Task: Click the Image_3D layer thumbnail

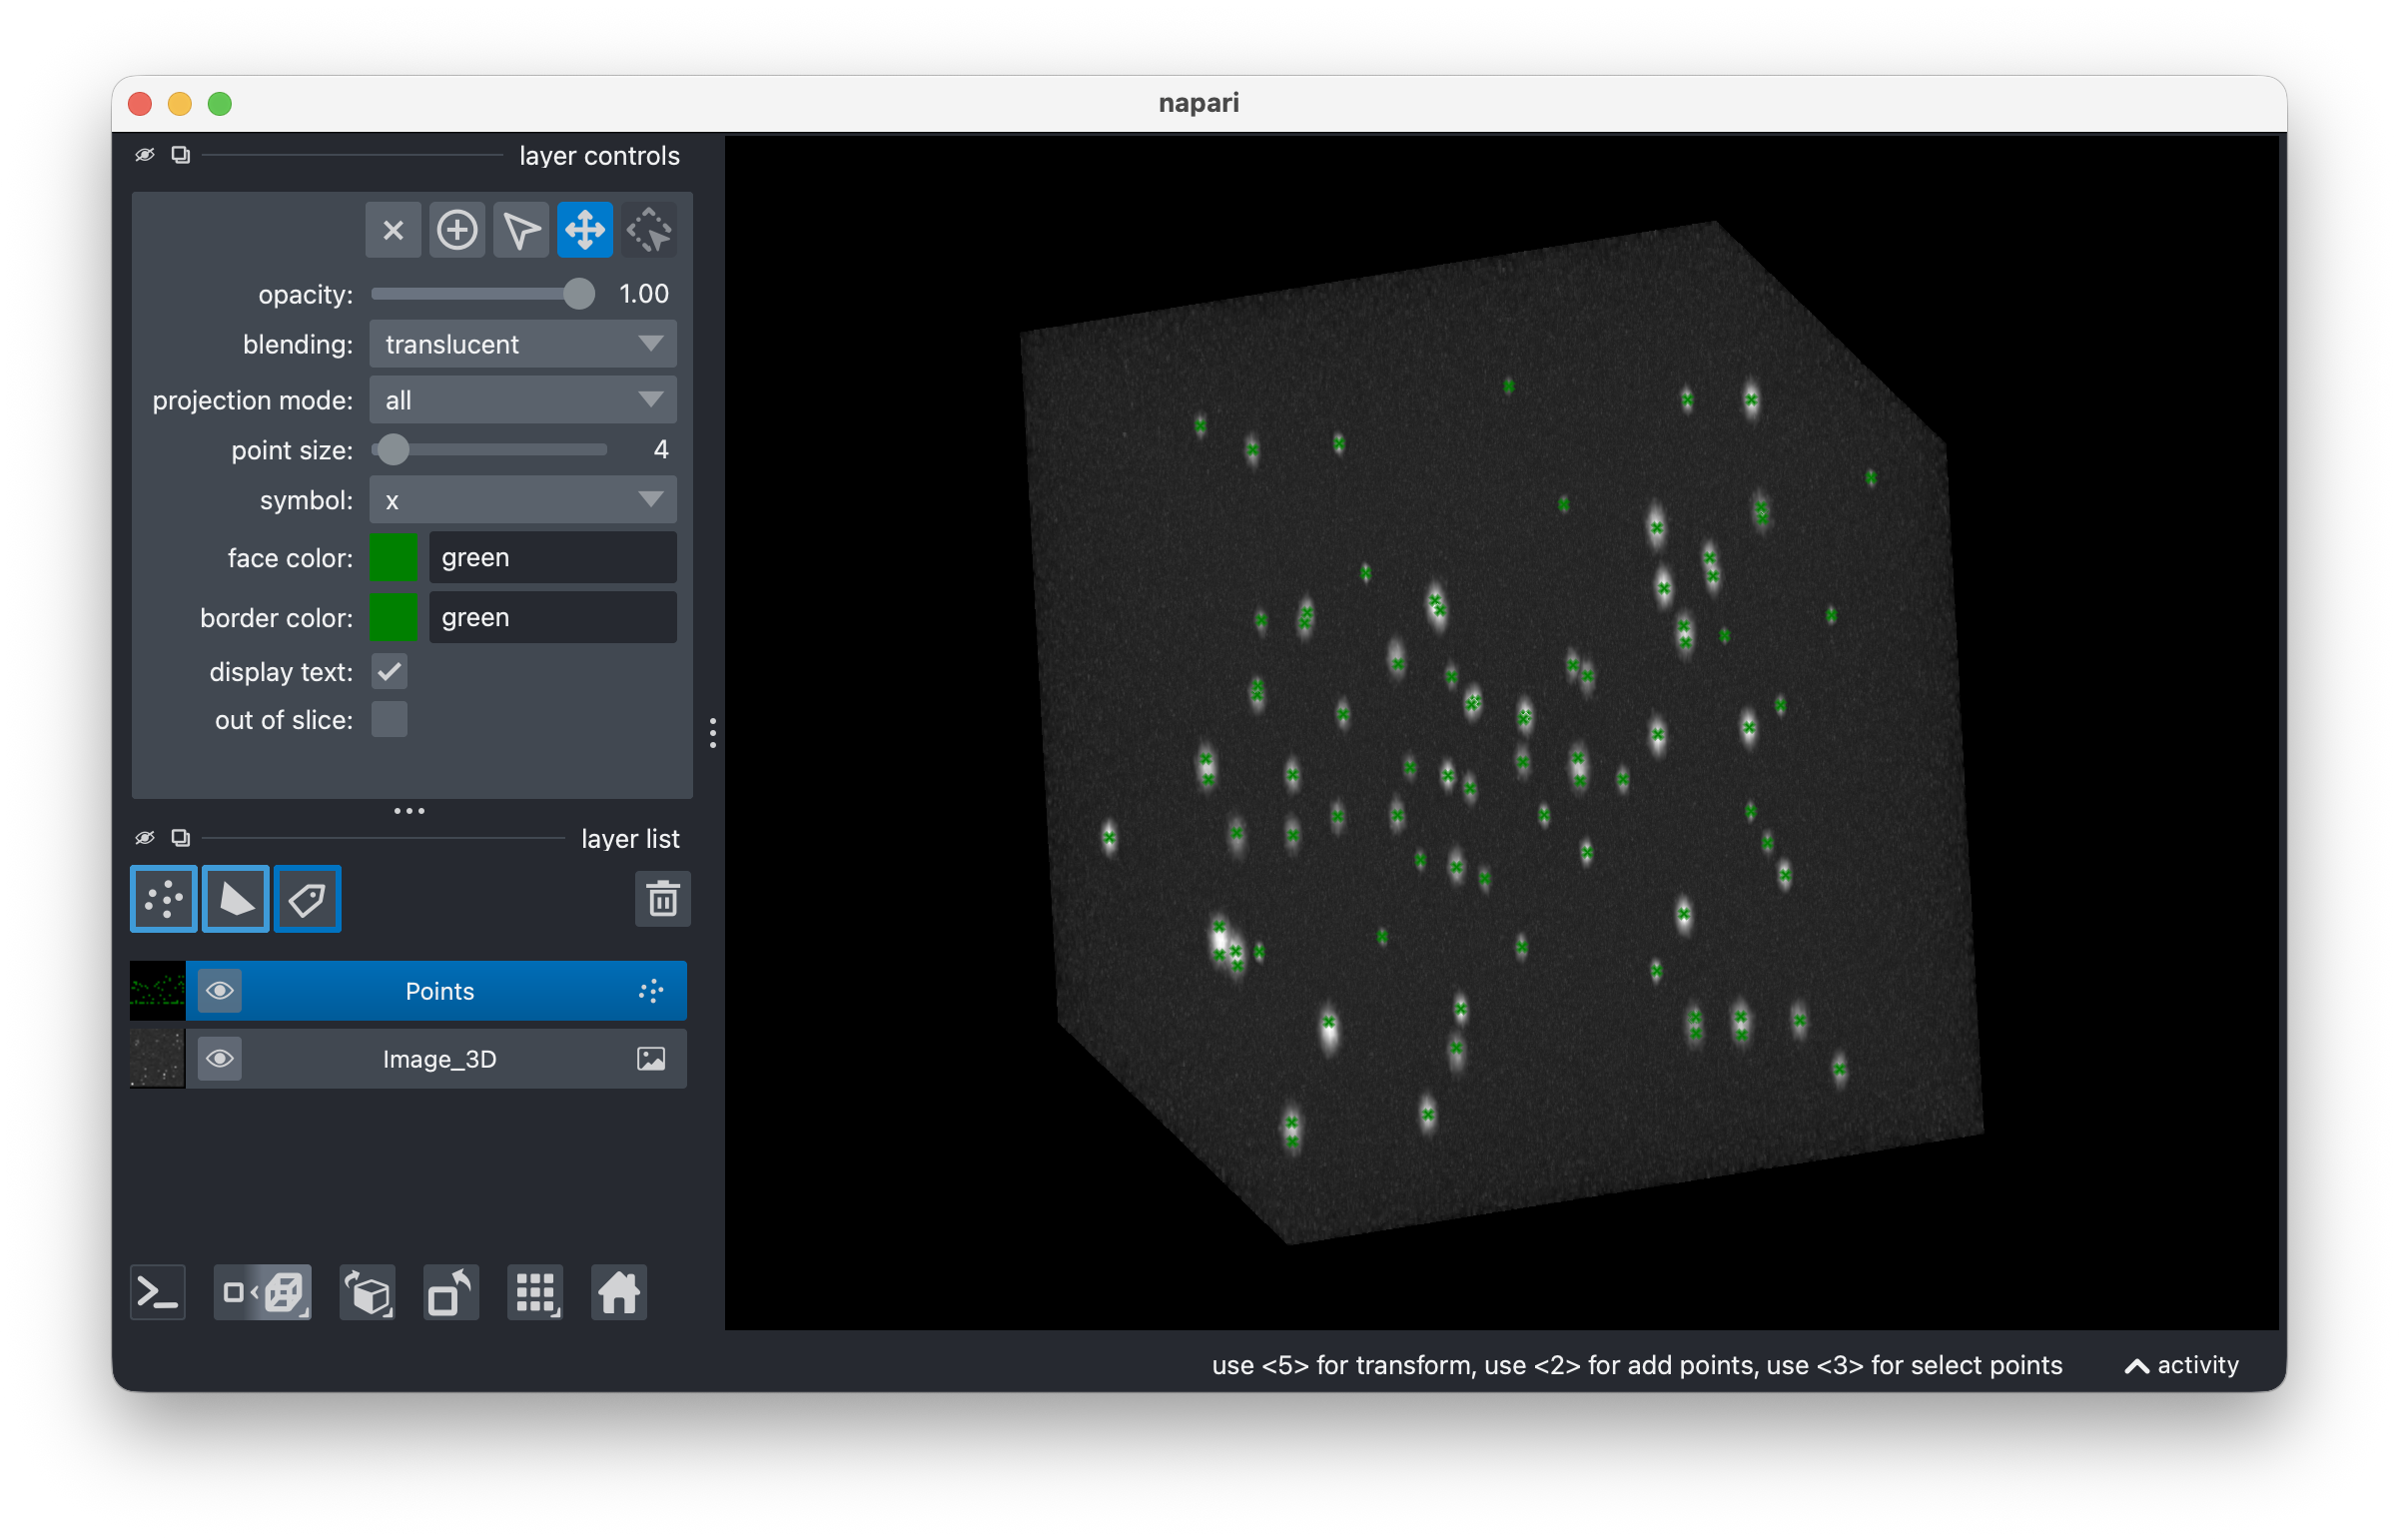Action: point(158,1059)
